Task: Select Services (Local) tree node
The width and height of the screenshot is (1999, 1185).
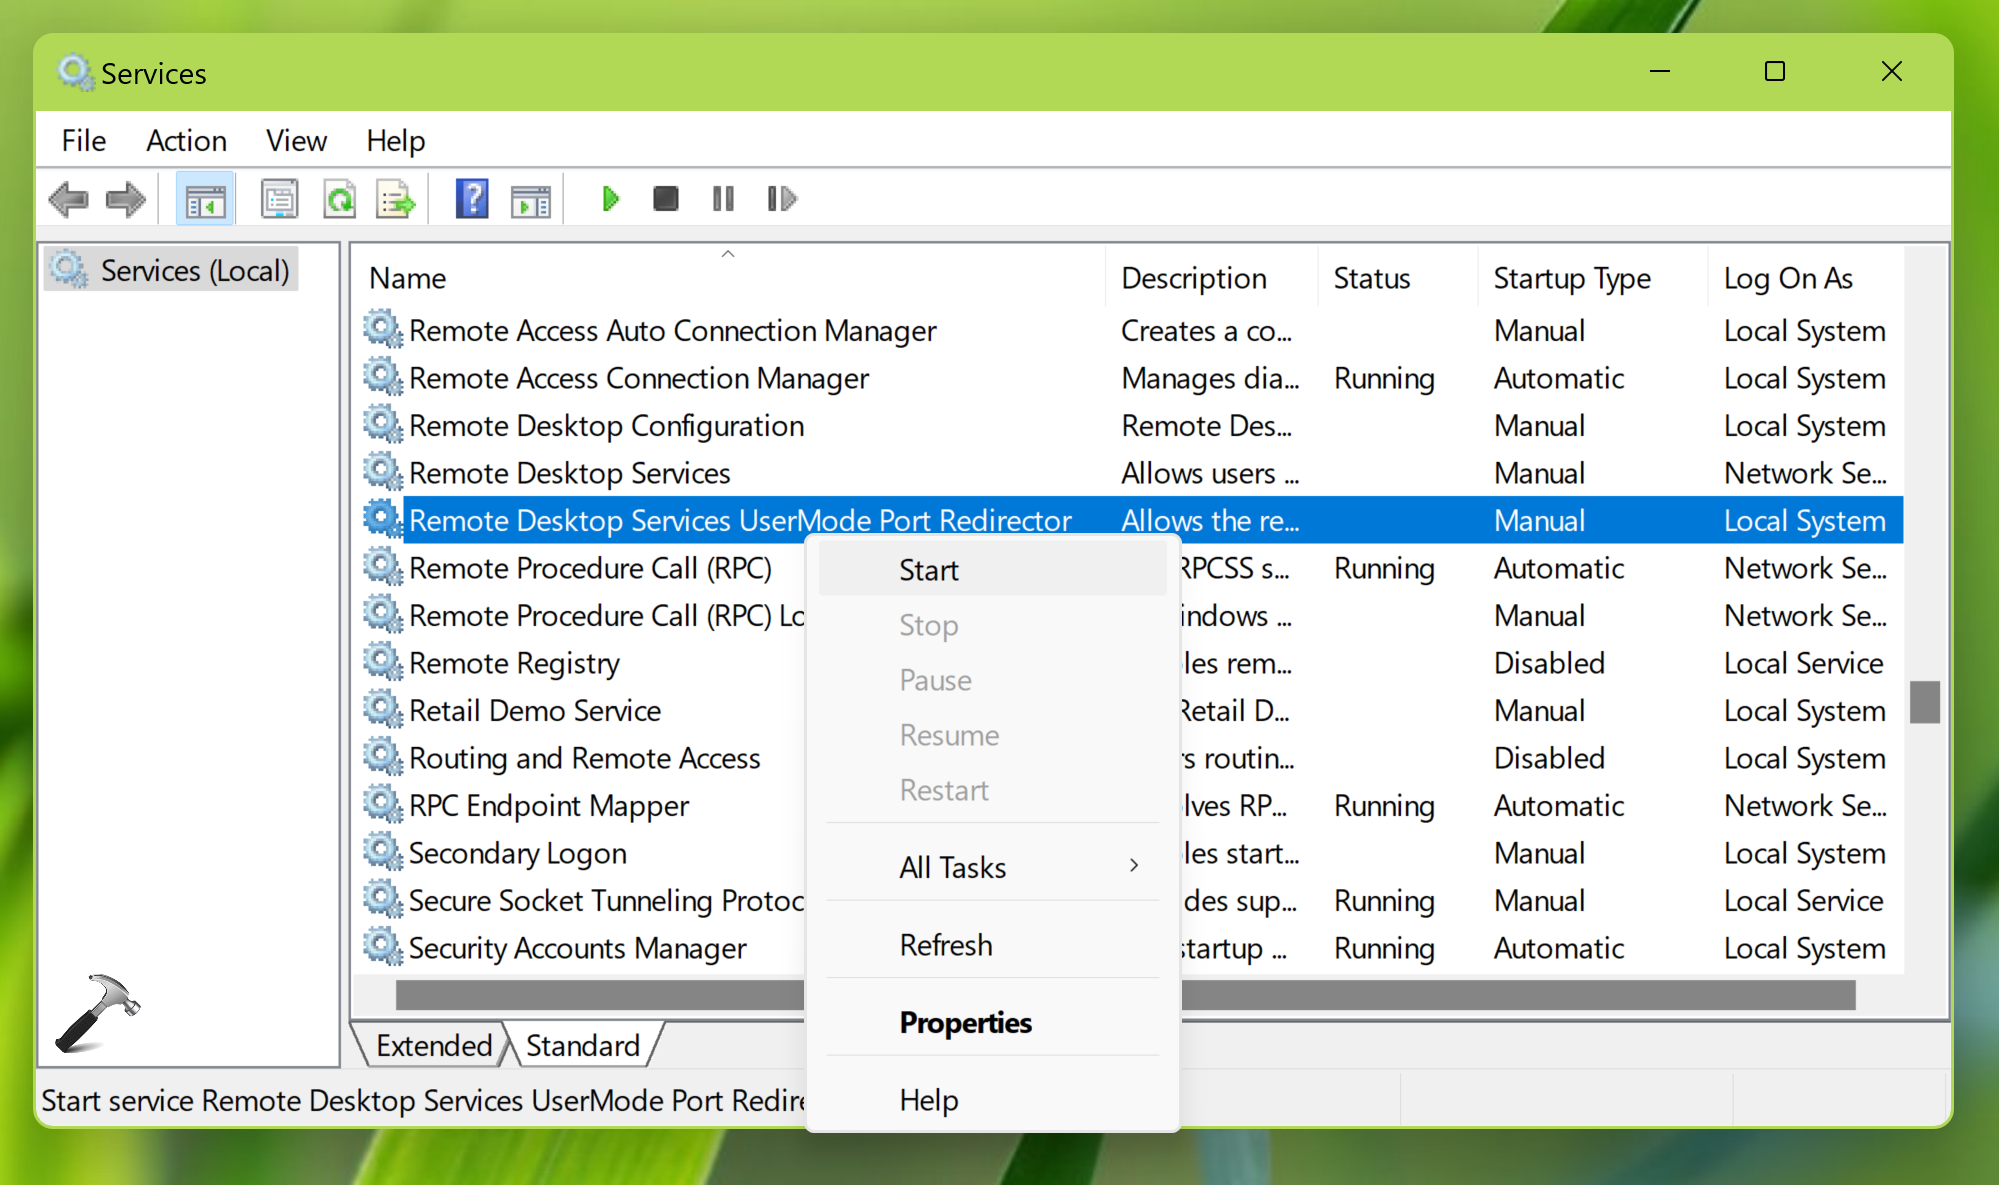Action: (x=194, y=271)
